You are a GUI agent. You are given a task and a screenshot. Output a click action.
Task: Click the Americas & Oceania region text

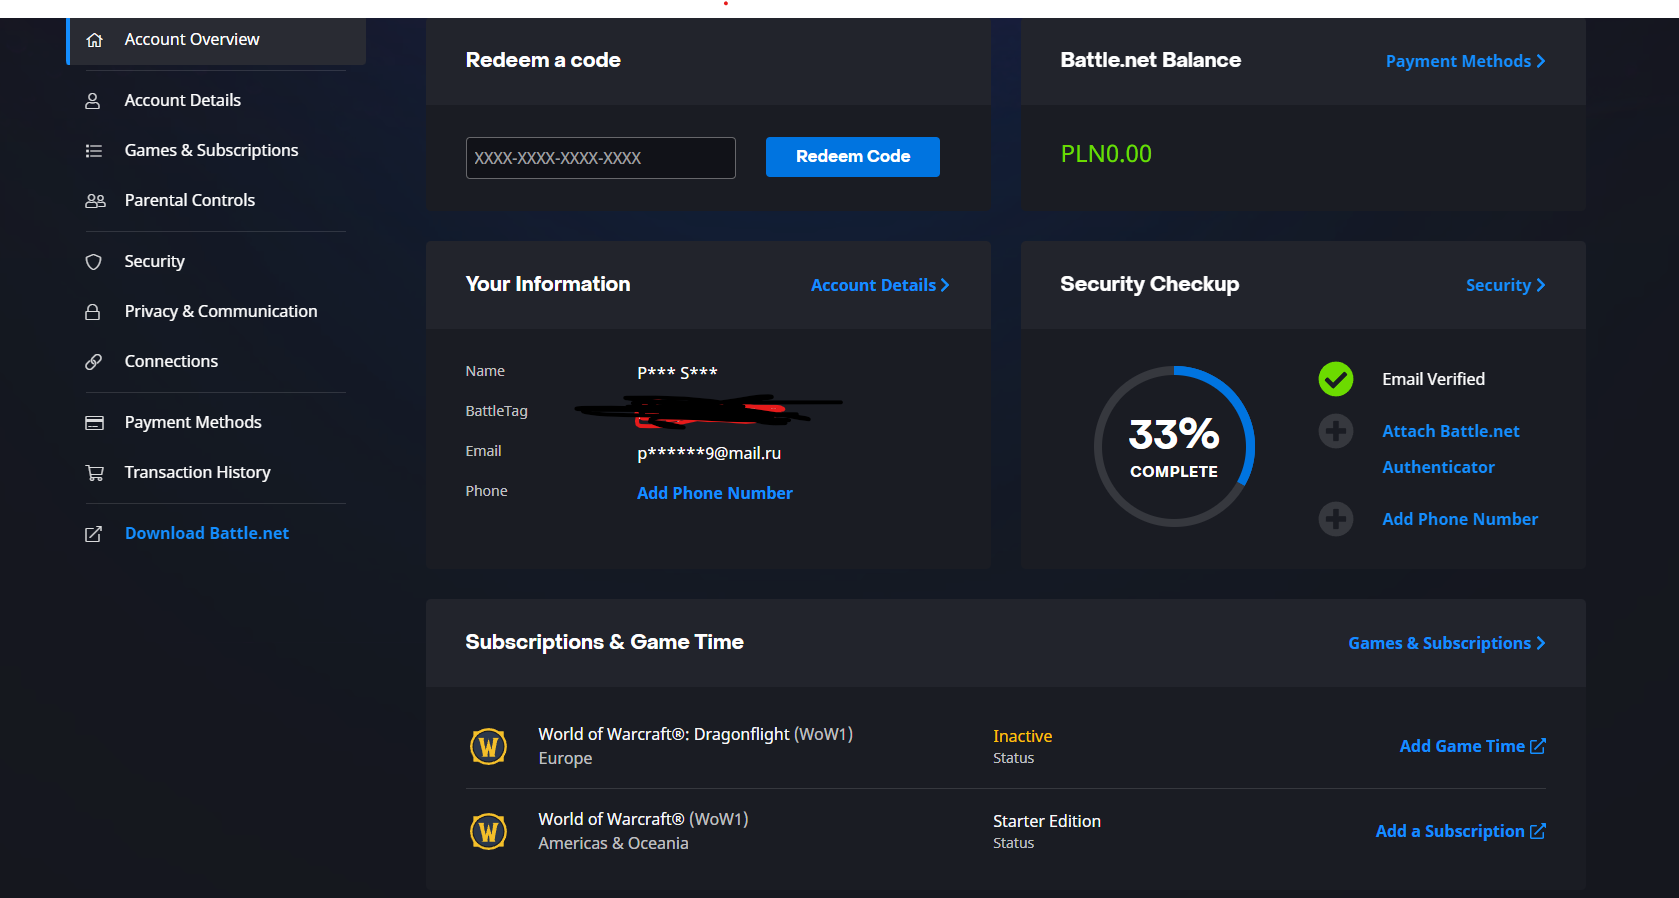pos(613,843)
